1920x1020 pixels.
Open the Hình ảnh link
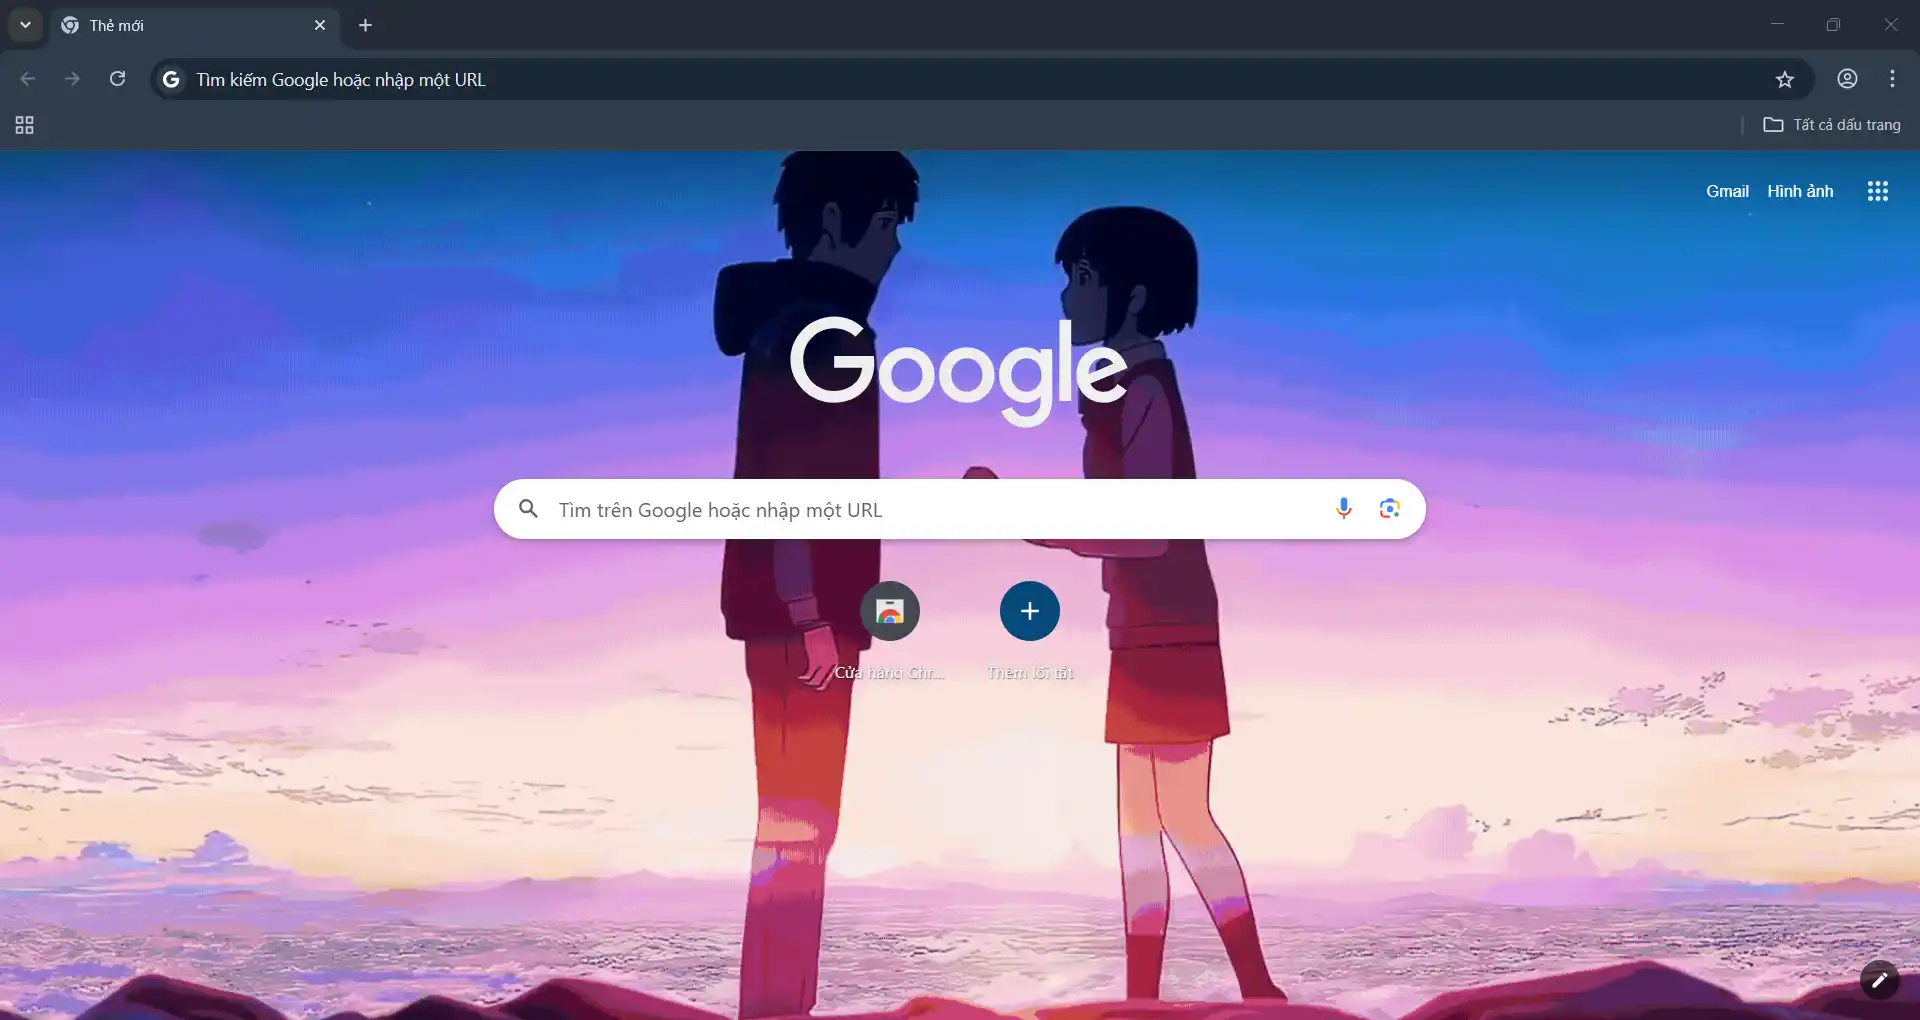pos(1800,191)
